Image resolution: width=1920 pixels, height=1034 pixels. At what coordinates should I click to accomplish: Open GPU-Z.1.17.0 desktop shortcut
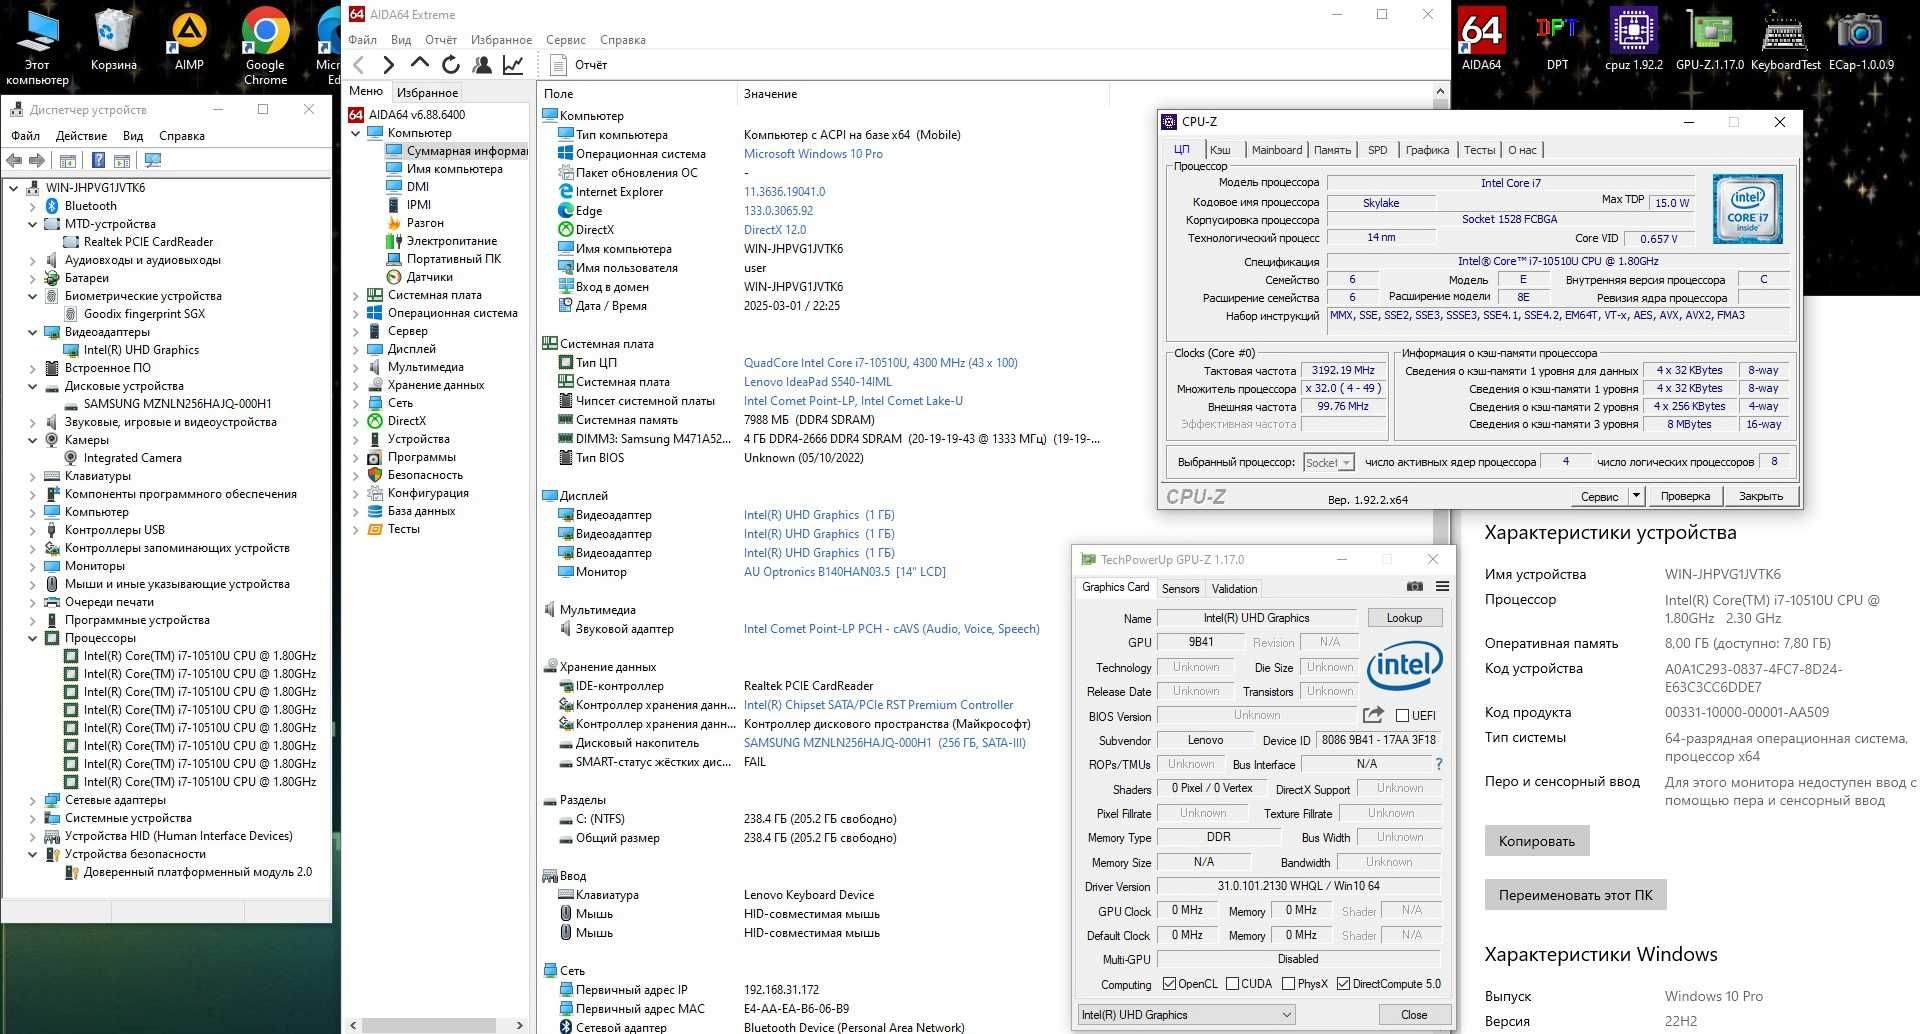pos(1710,40)
